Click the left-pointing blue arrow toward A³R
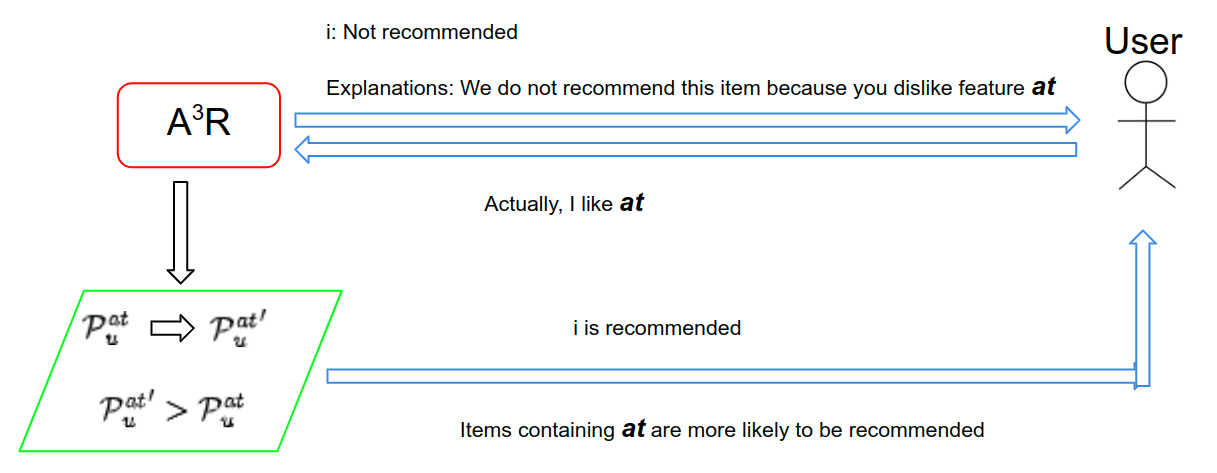This screenshot has width=1217, height=473. (687, 151)
